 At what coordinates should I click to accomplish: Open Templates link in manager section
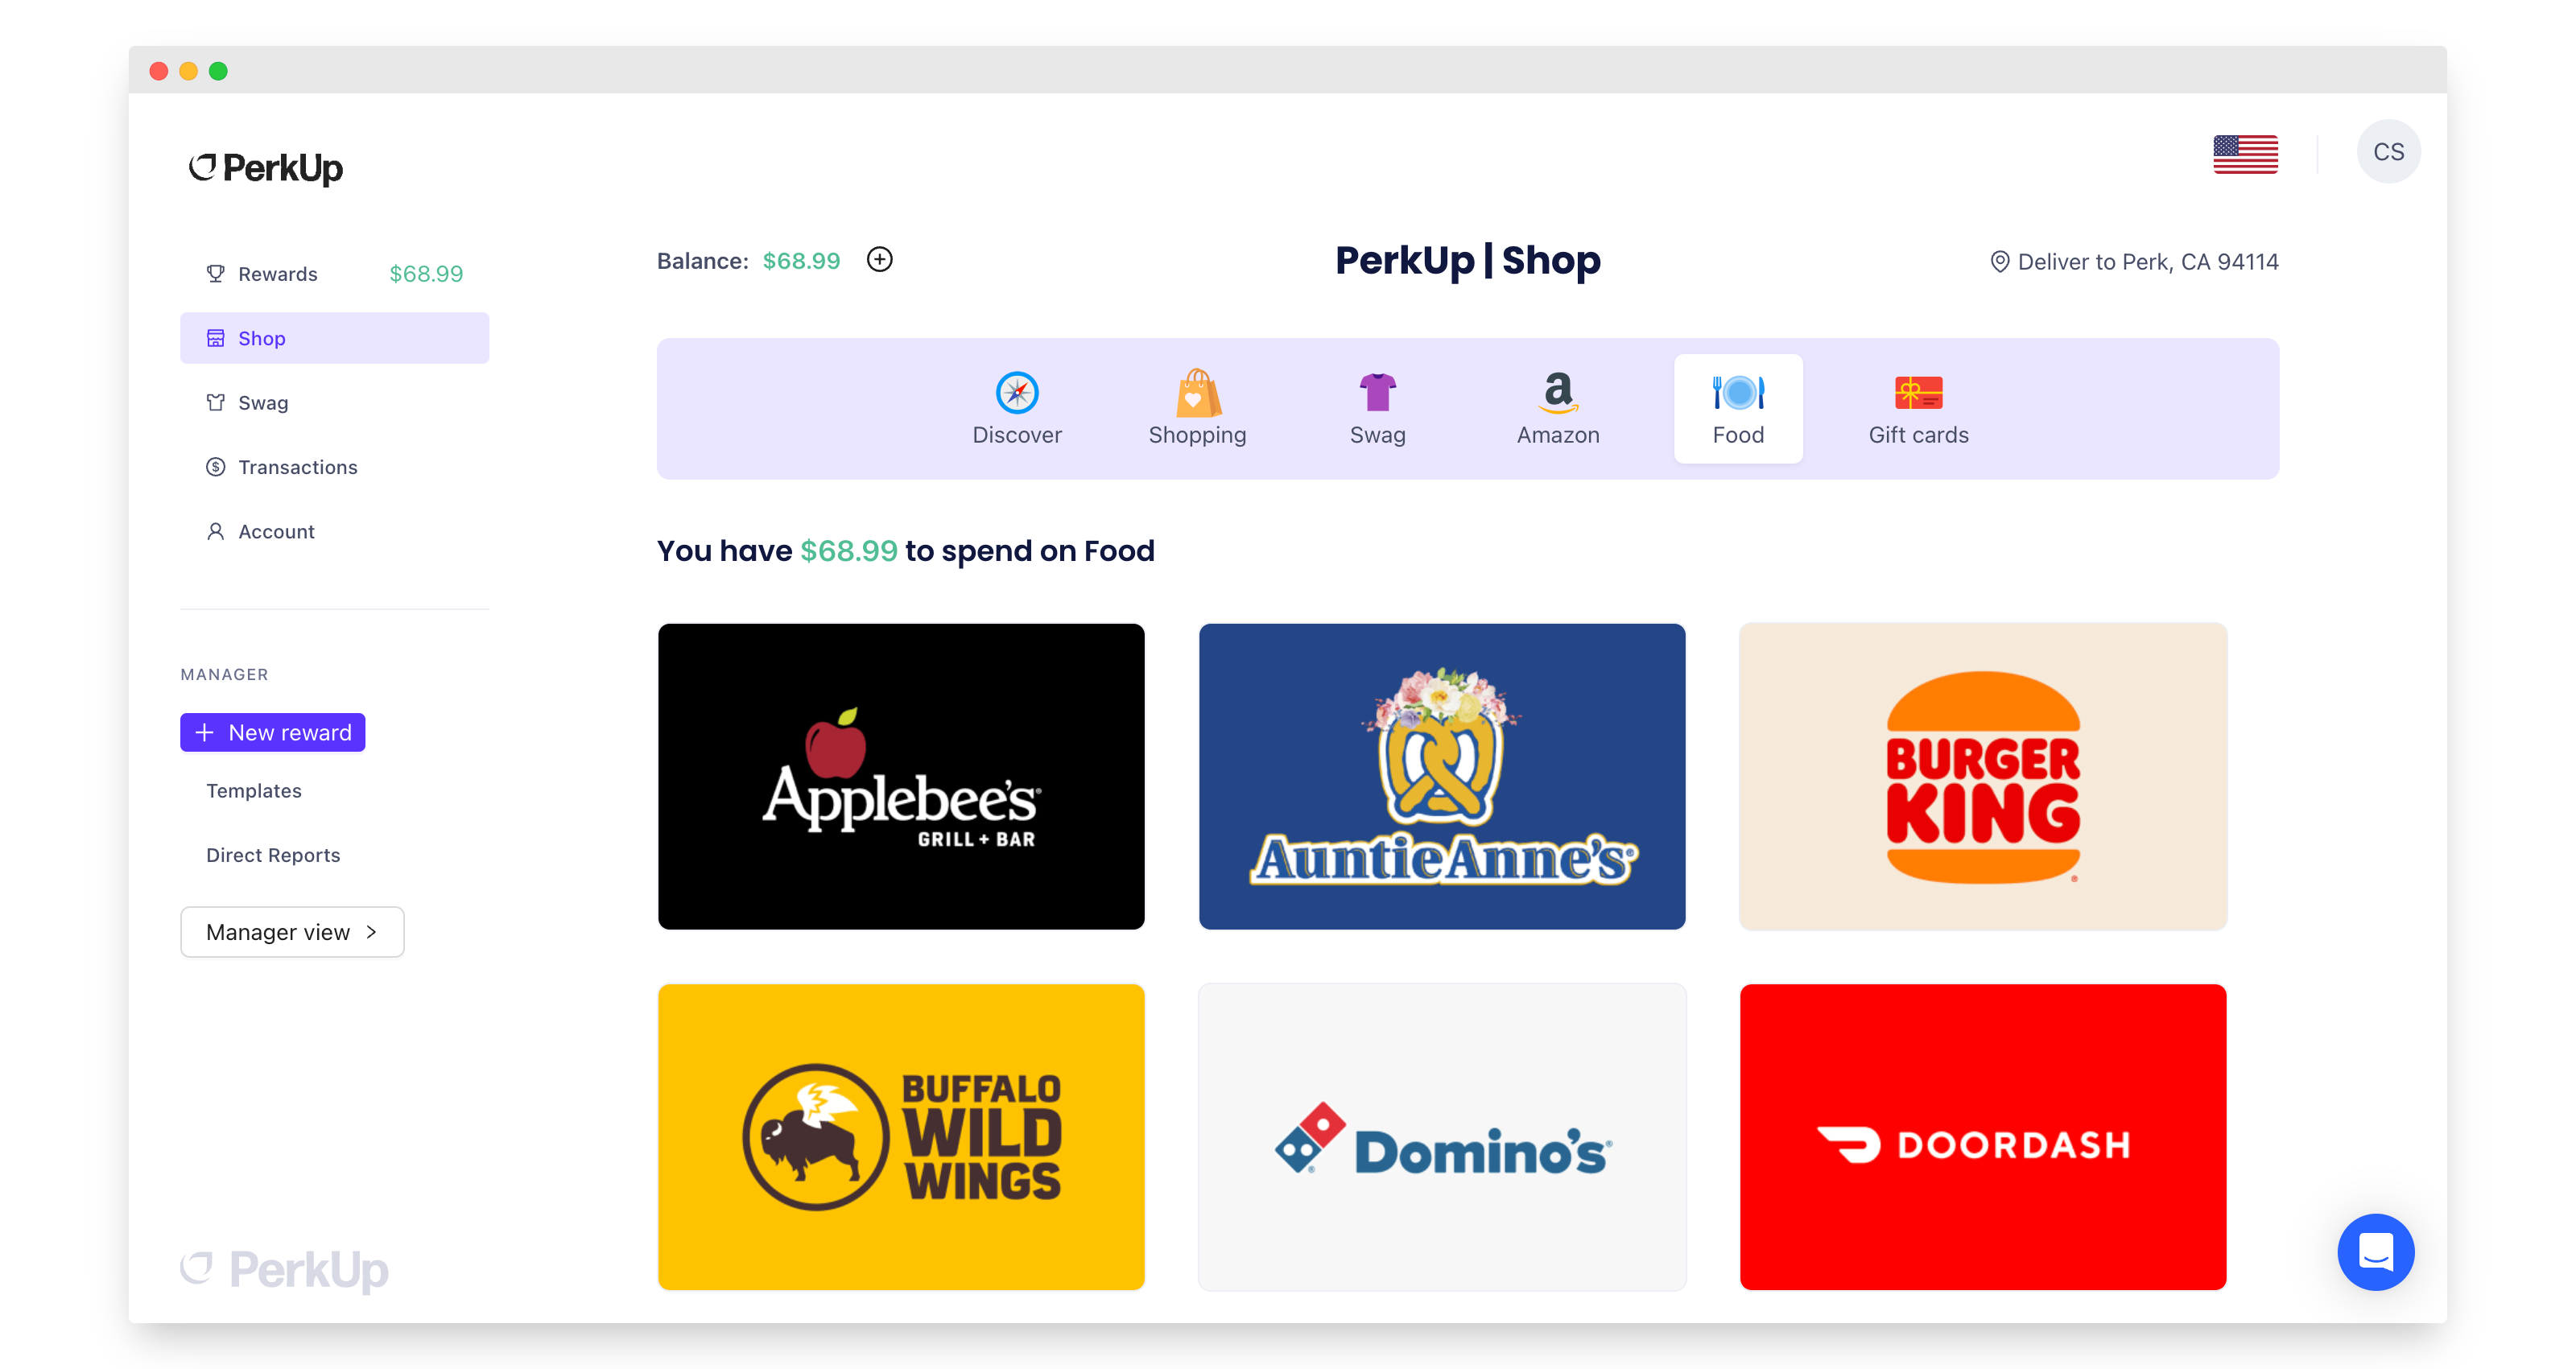click(252, 790)
